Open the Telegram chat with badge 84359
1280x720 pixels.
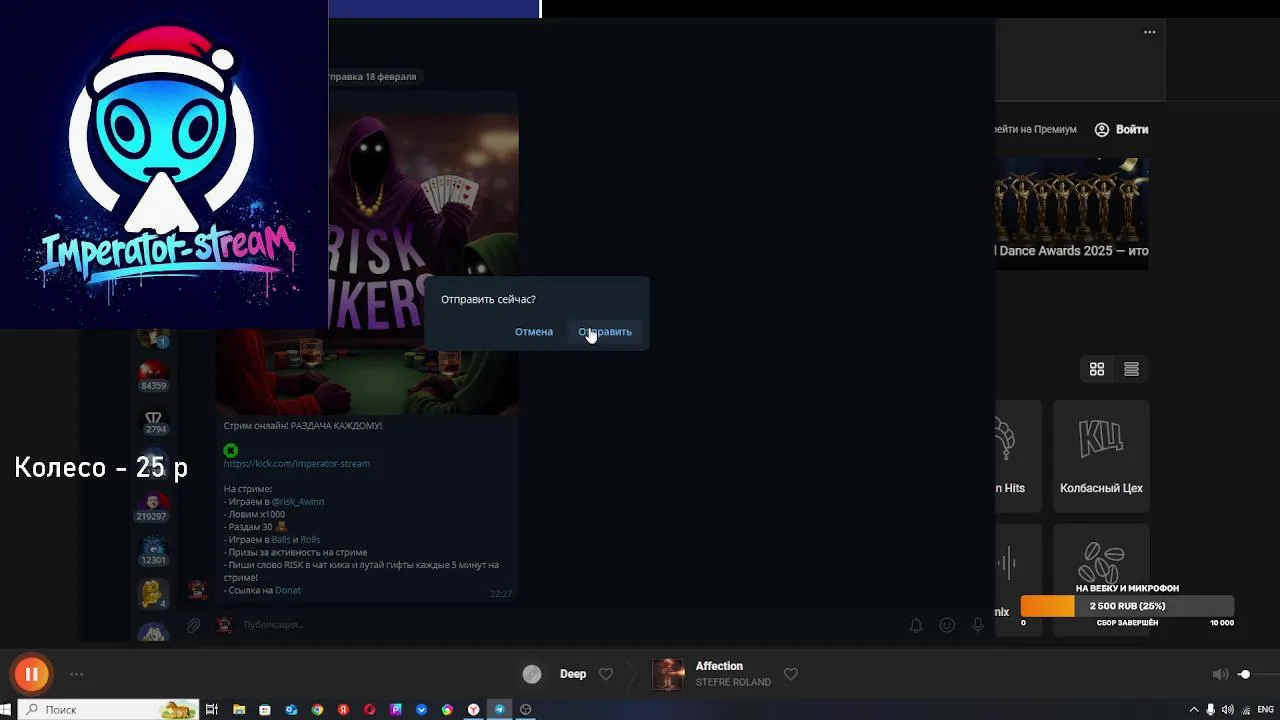click(x=153, y=377)
